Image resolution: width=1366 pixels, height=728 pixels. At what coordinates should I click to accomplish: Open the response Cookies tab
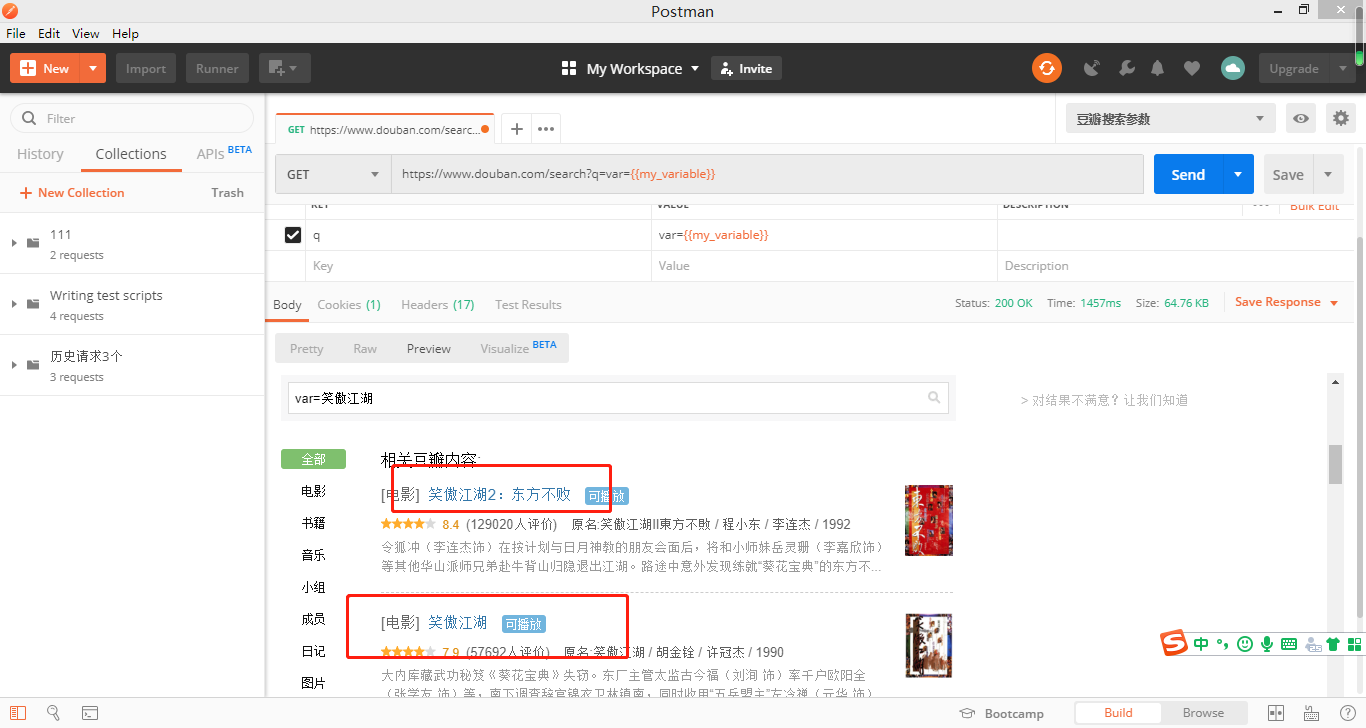pos(349,305)
